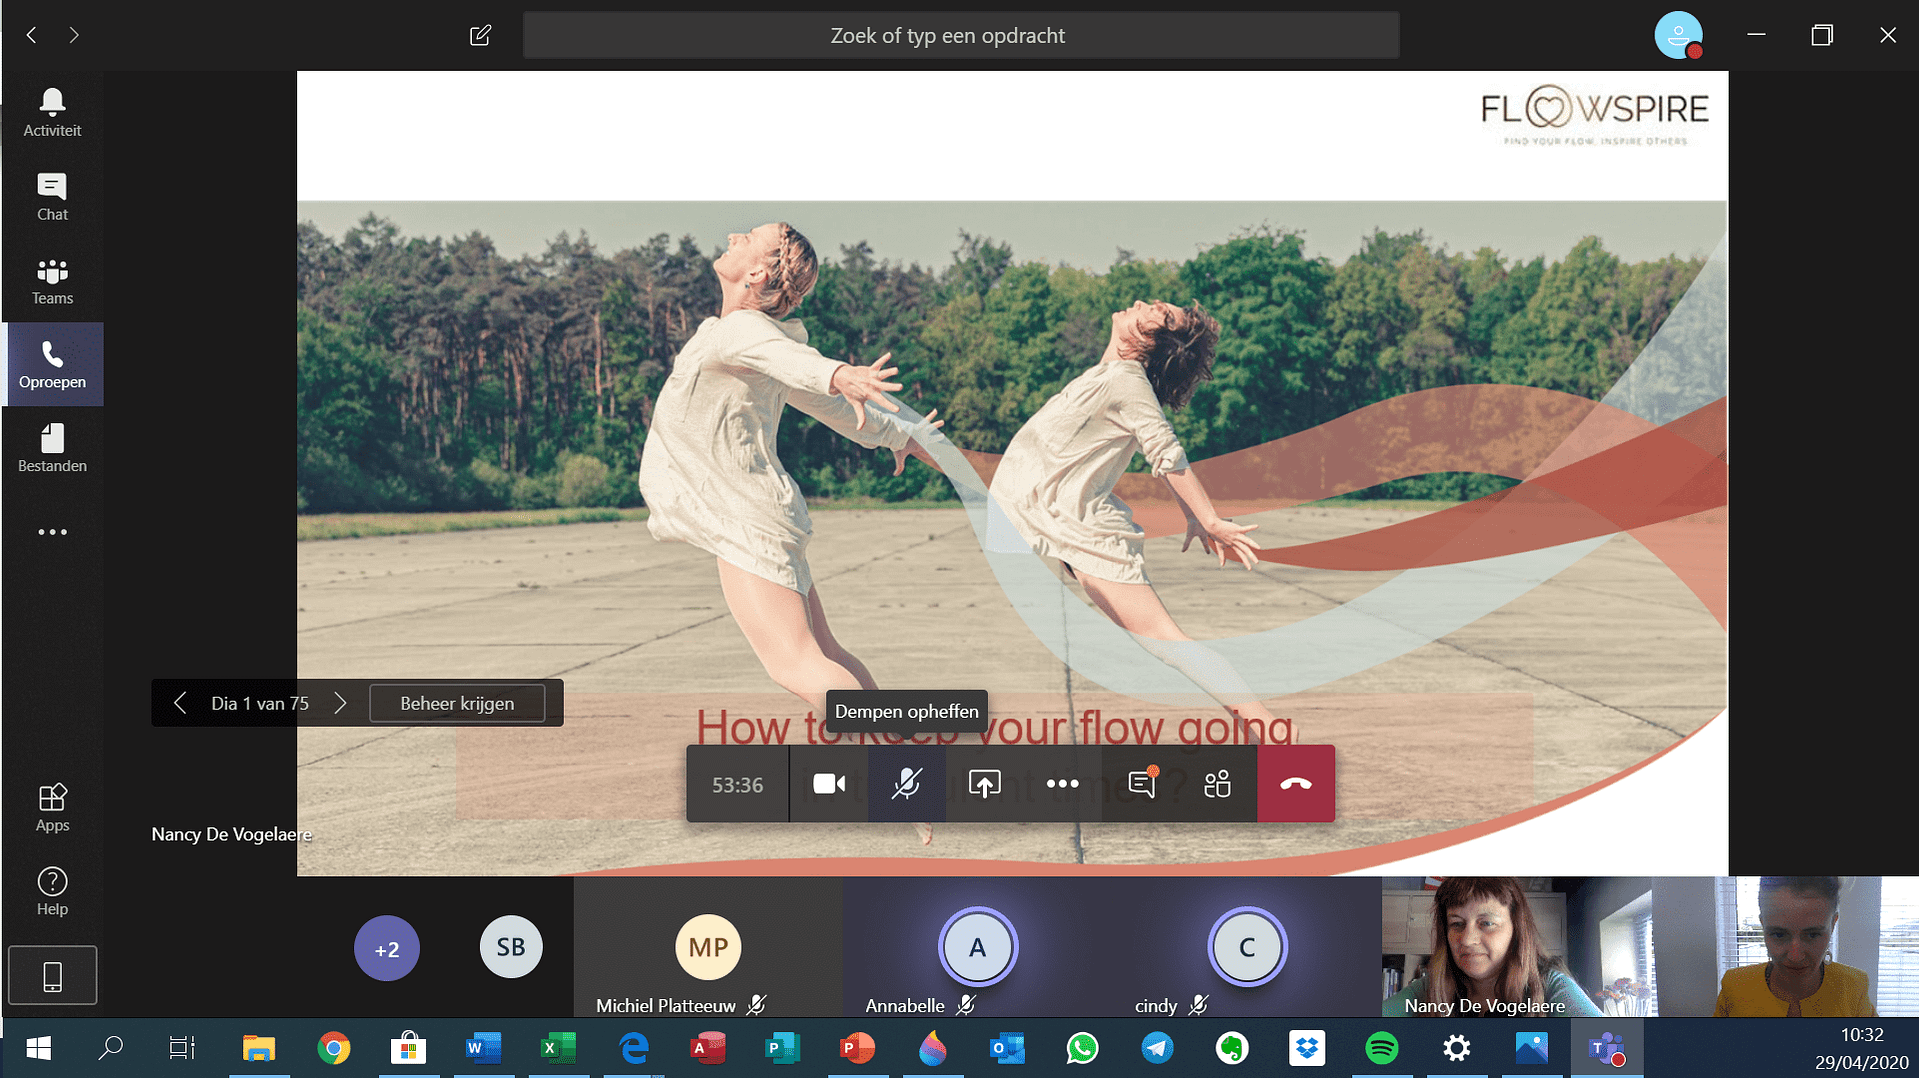
Task: Open the share screen tray
Action: click(984, 784)
